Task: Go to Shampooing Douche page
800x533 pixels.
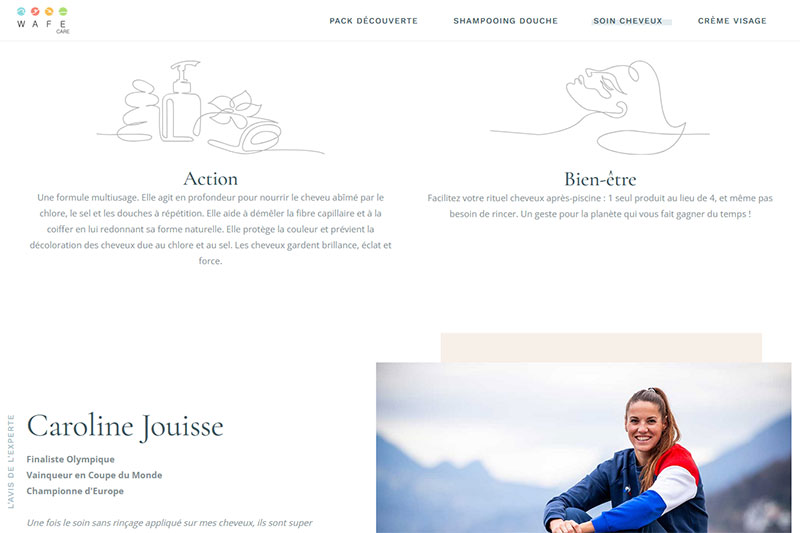Action: [506, 21]
